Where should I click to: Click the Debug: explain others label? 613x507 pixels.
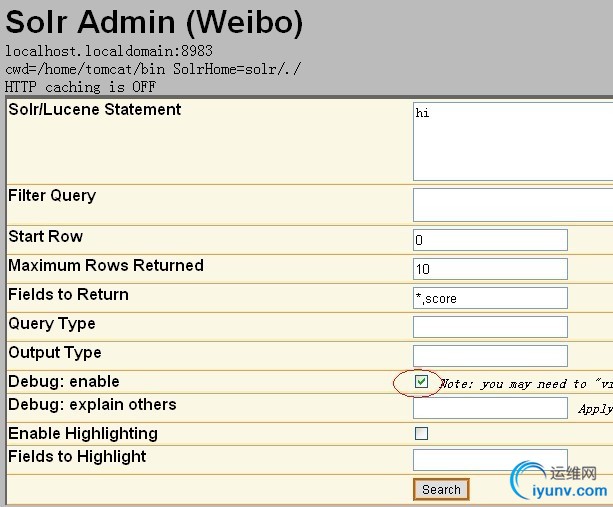click(x=92, y=405)
